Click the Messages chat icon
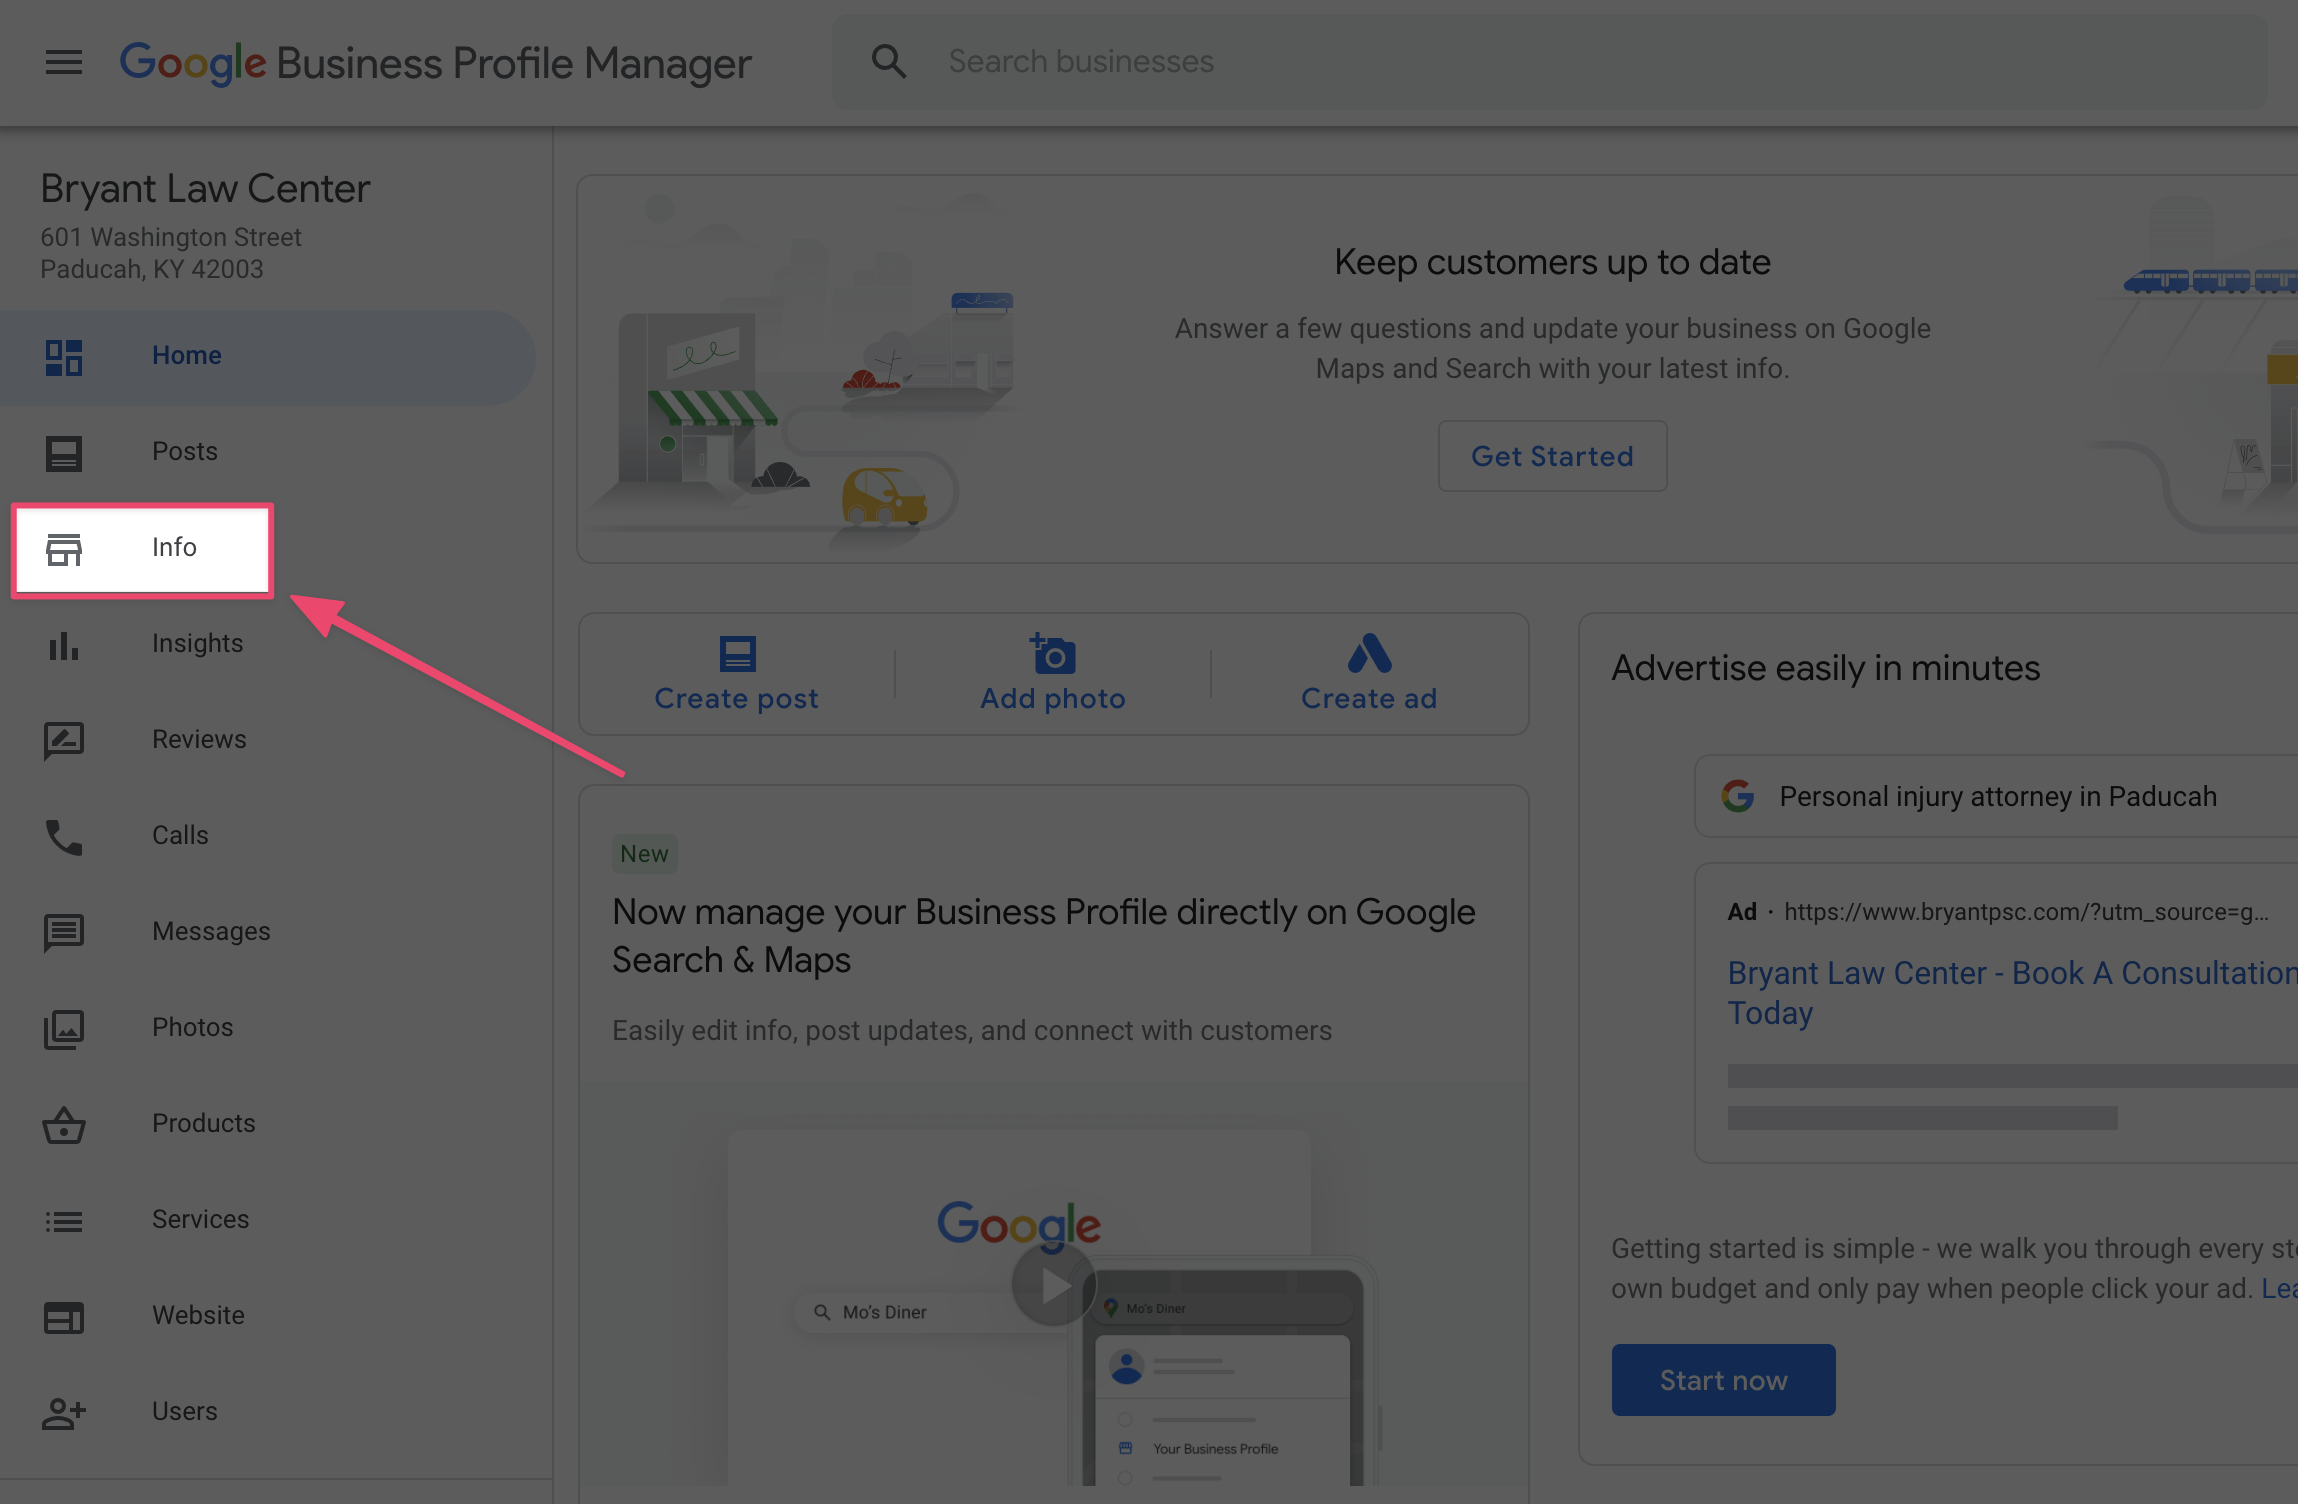 tap(64, 933)
